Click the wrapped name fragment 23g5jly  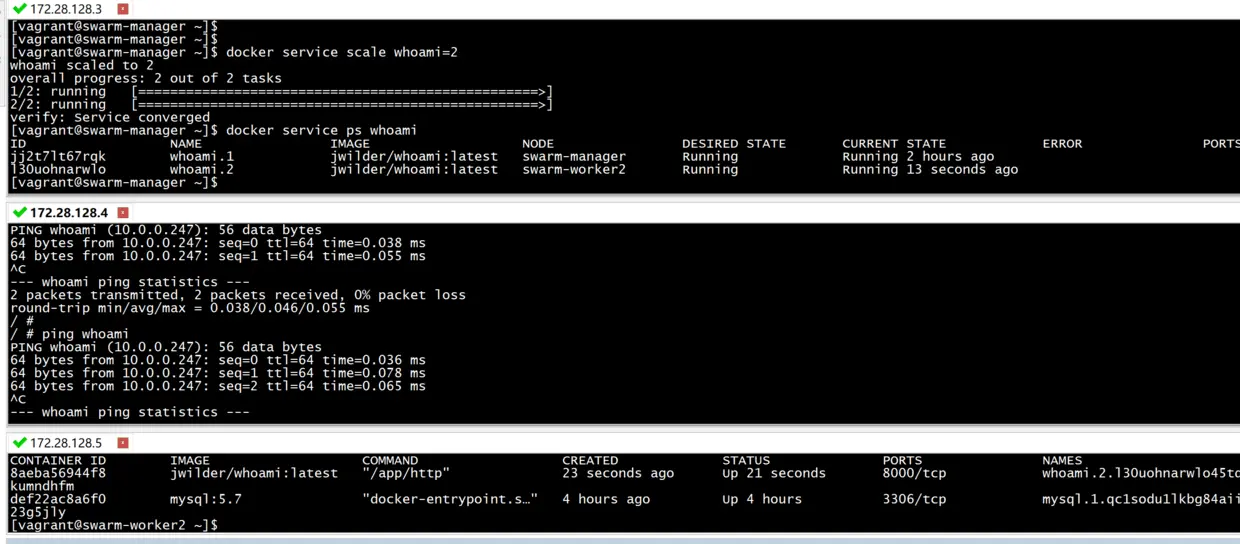coord(38,512)
